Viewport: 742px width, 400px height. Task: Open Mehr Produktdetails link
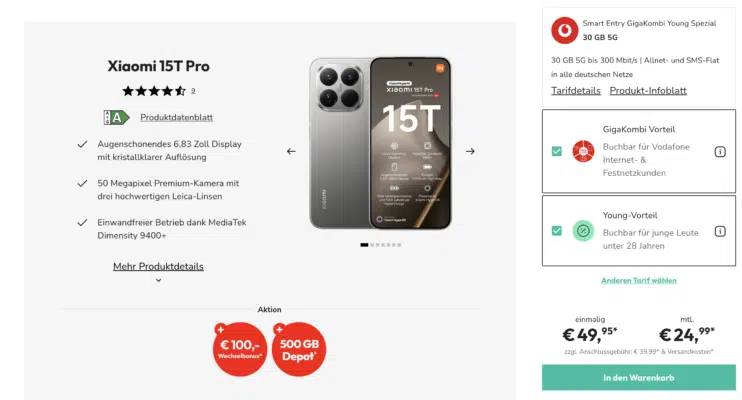tap(158, 267)
